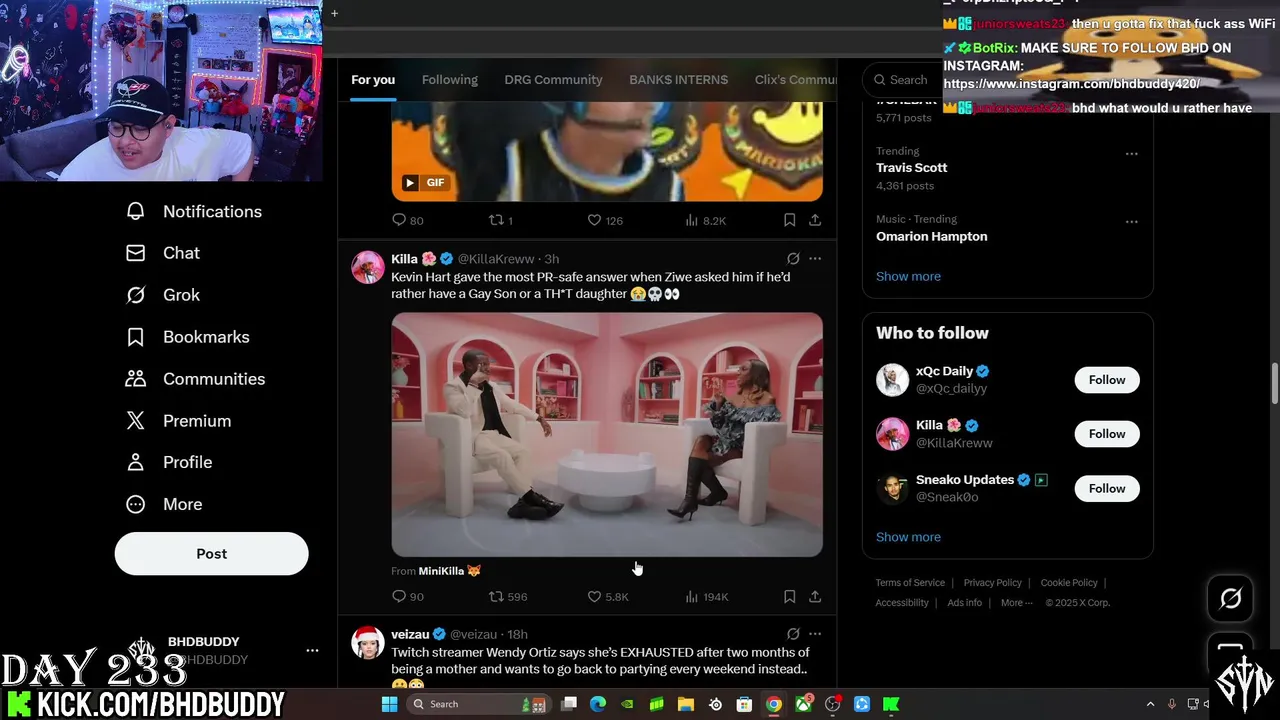Open the Accessibility link
The height and width of the screenshot is (720, 1280).
pyautogui.click(x=902, y=603)
